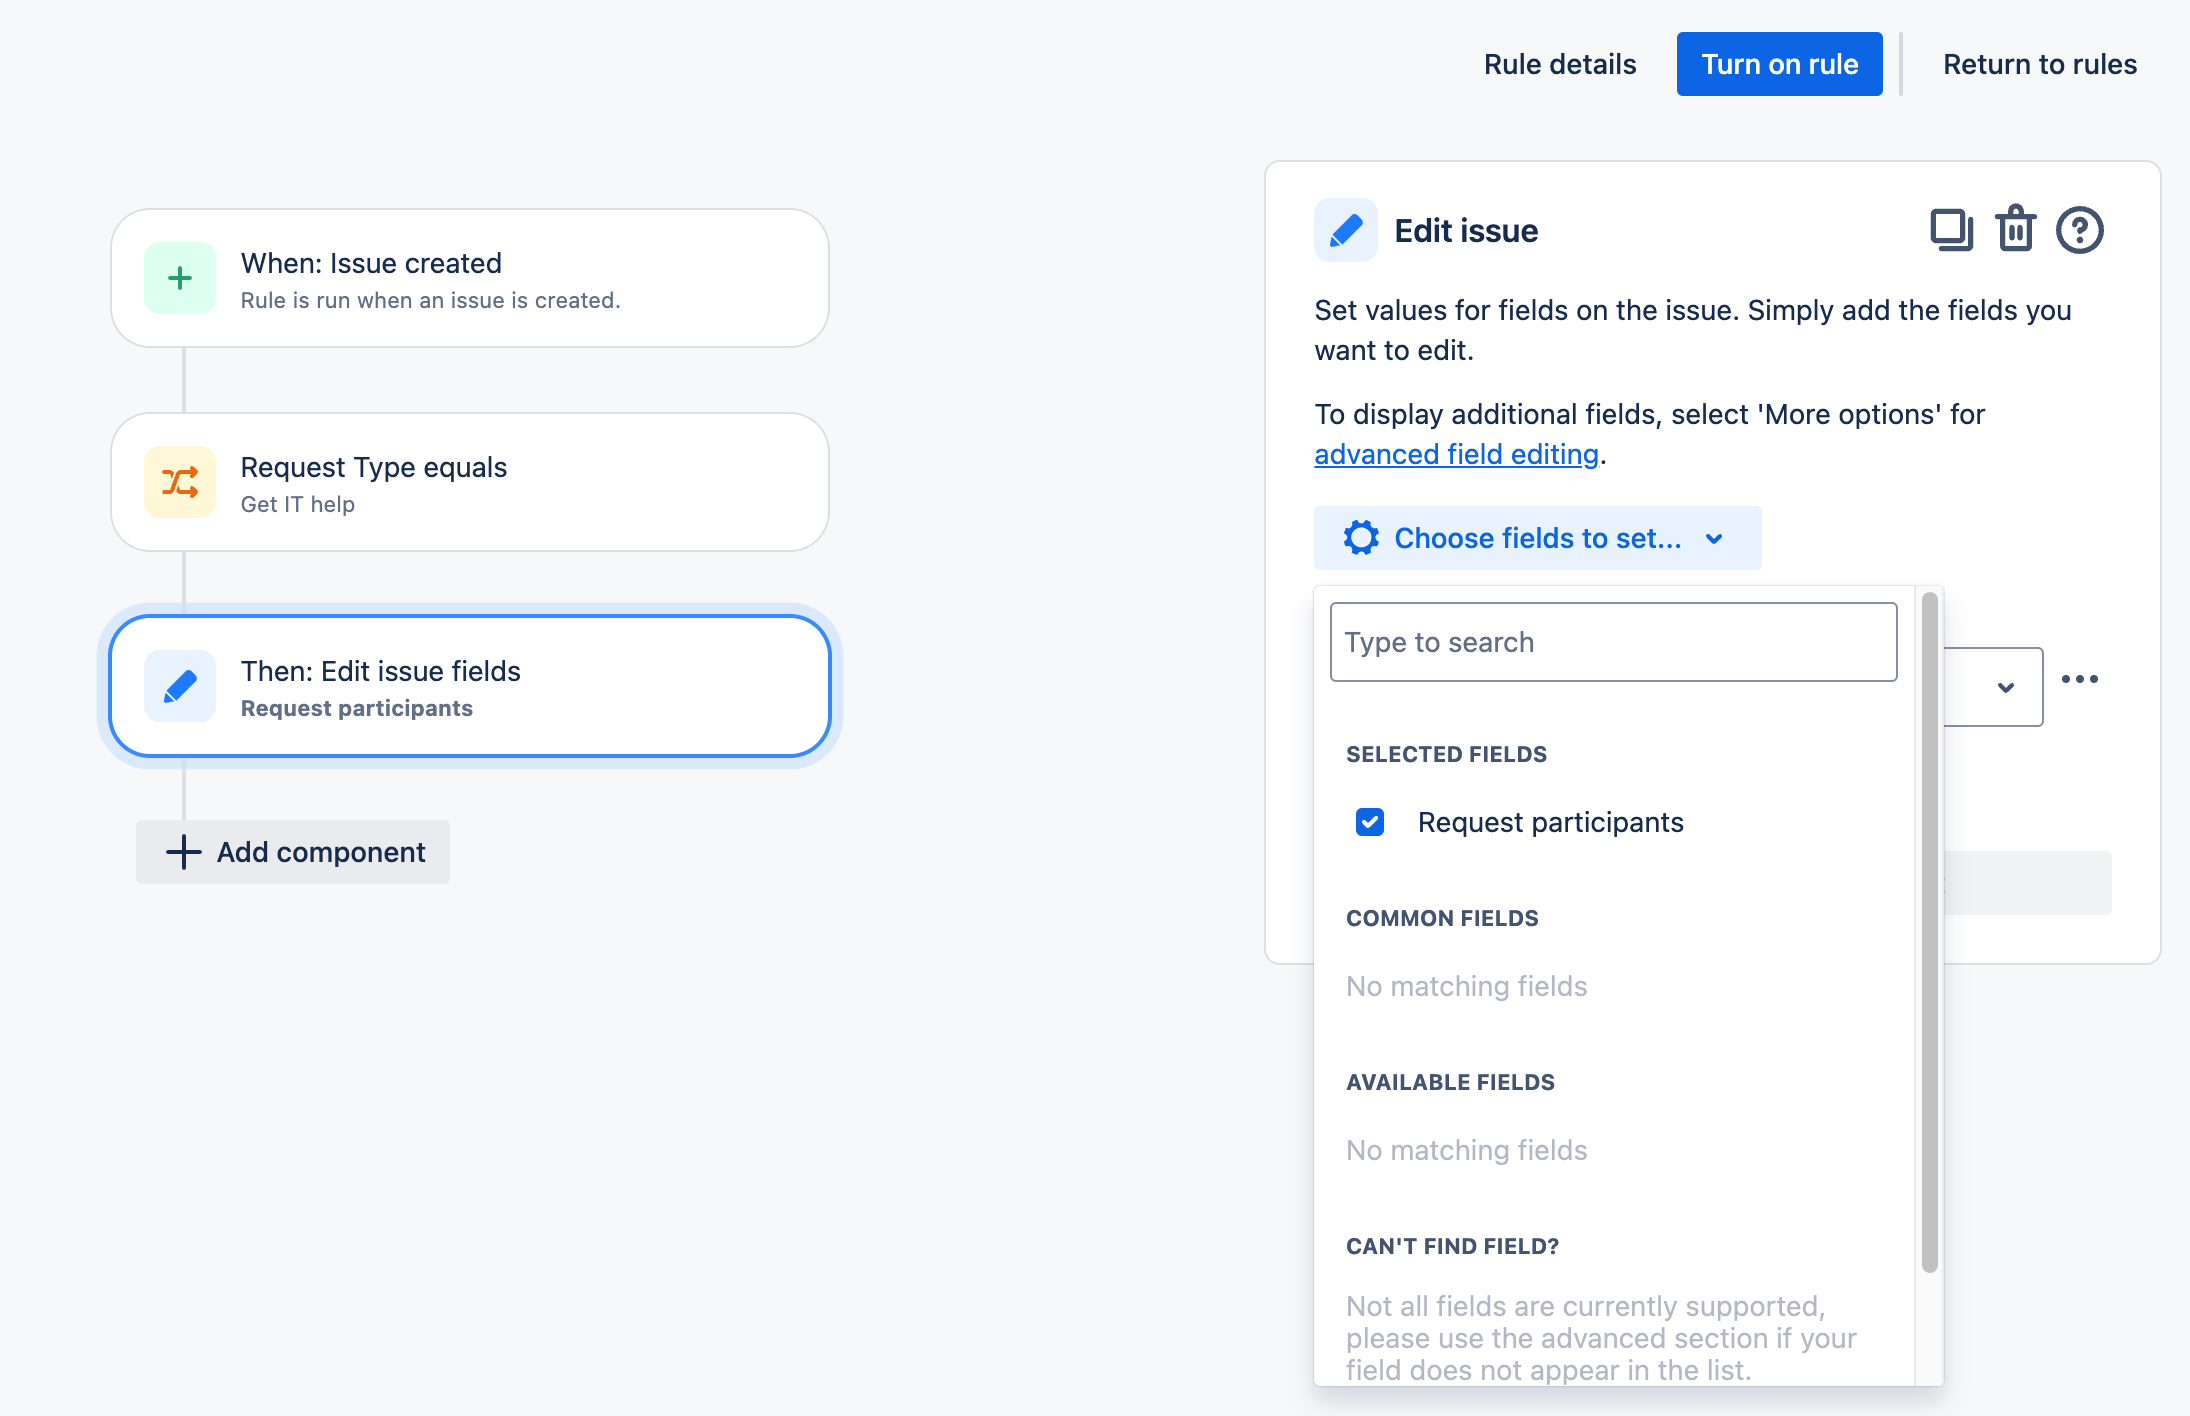Focus the Type to search field
The height and width of the screenshot is (1416, 2190).
tap(1614, 642)
